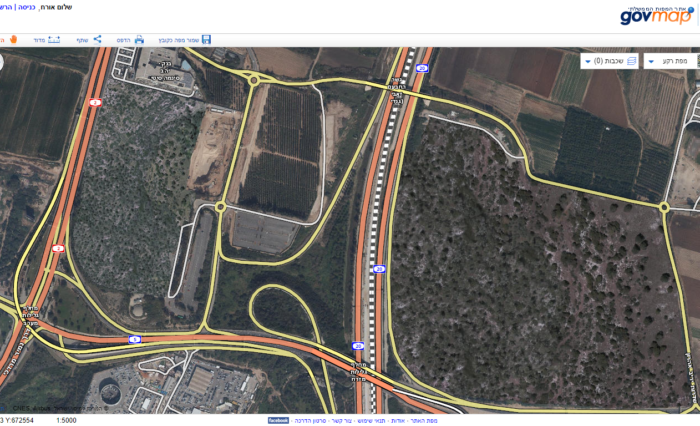Image resolution: width=700 pixels, height=426 pixels.
Task: Click the govmap logo
Action: (x=656, y=16)
